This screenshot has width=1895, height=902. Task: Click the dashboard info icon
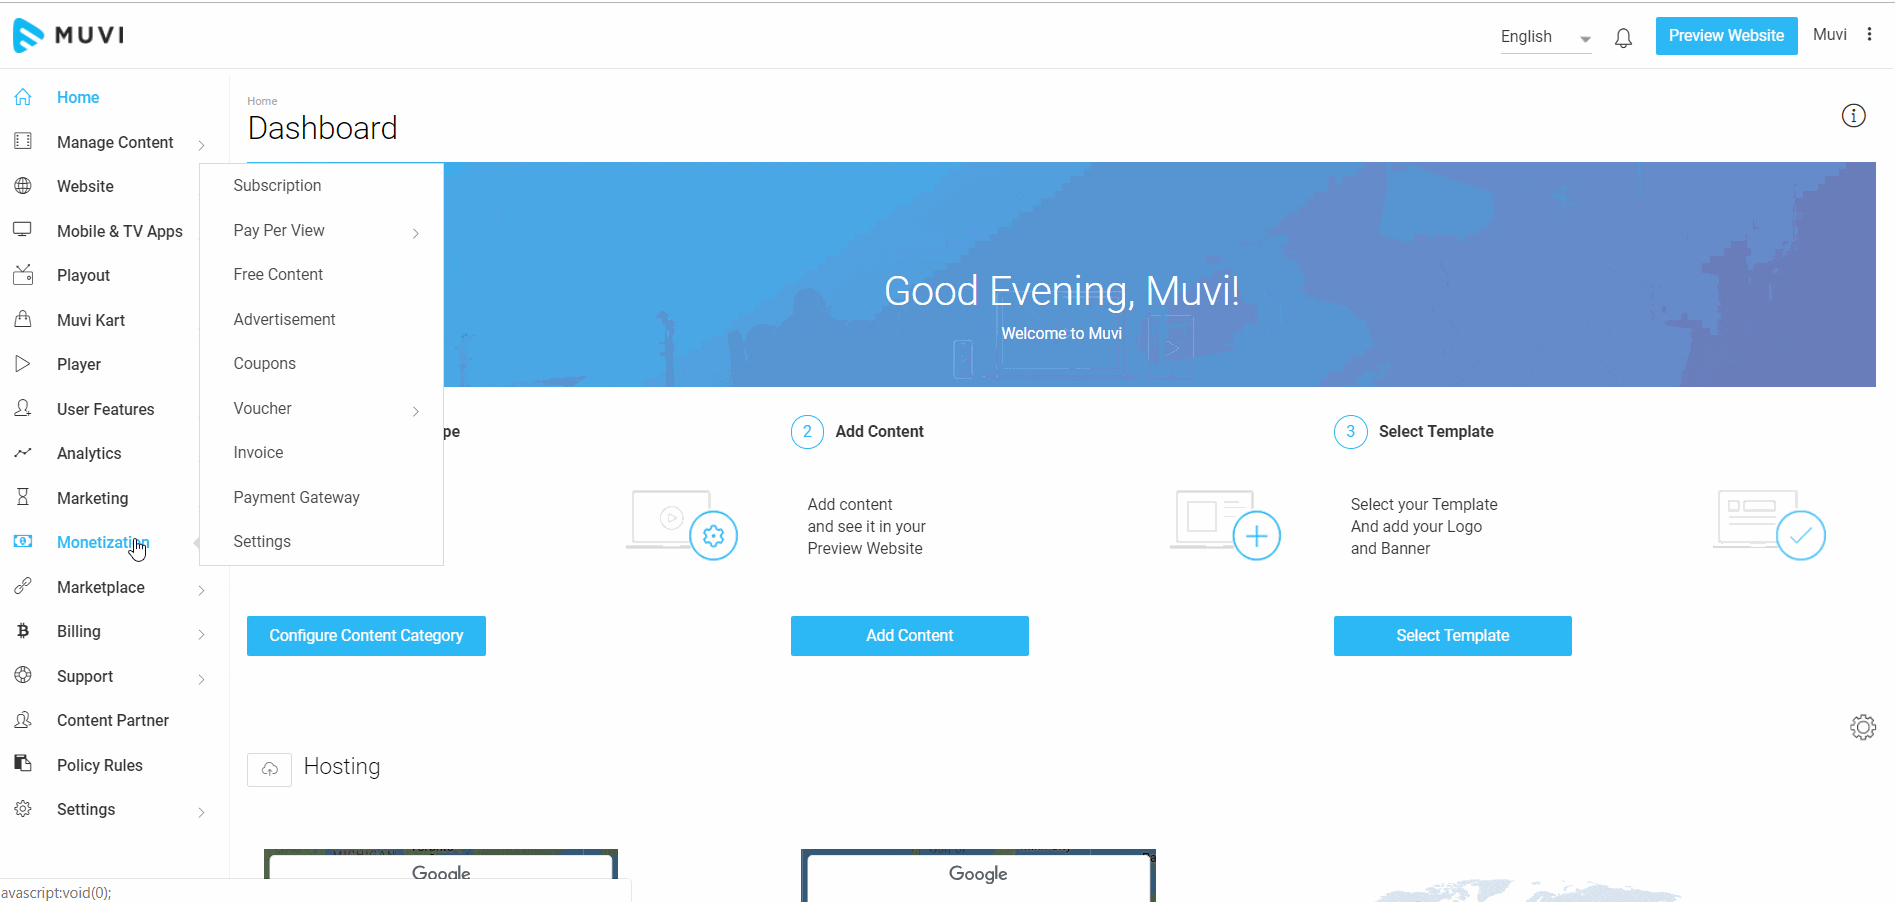pos(1853,116)
